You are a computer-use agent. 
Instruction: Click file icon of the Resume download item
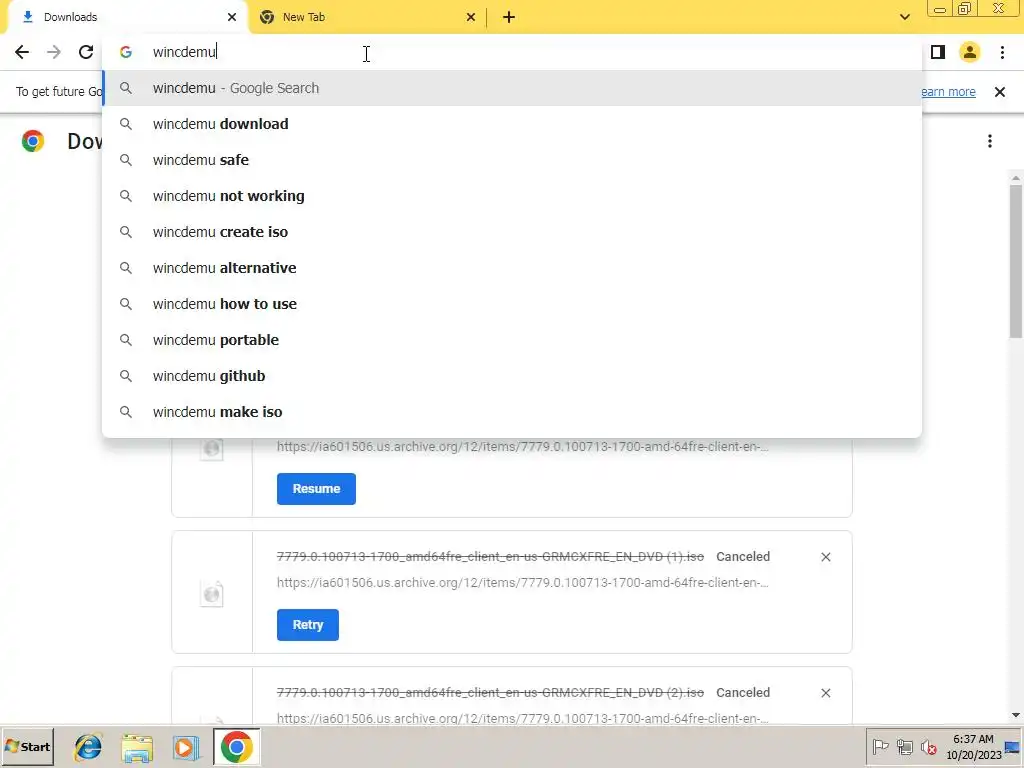pos(212,449)
